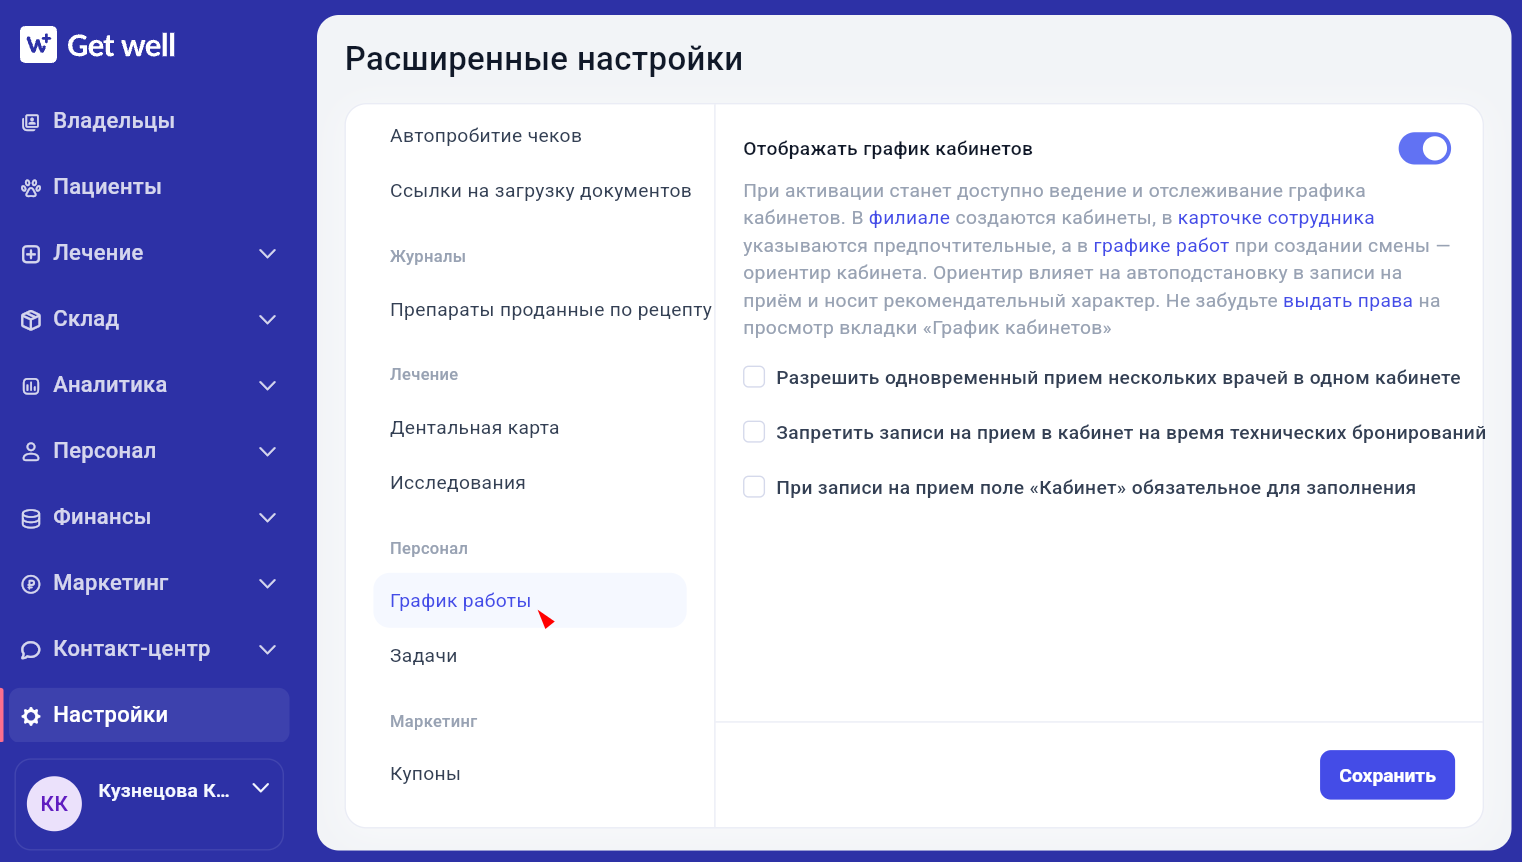Select Препараты проданные по рецепту

click(x=551, y=310)
